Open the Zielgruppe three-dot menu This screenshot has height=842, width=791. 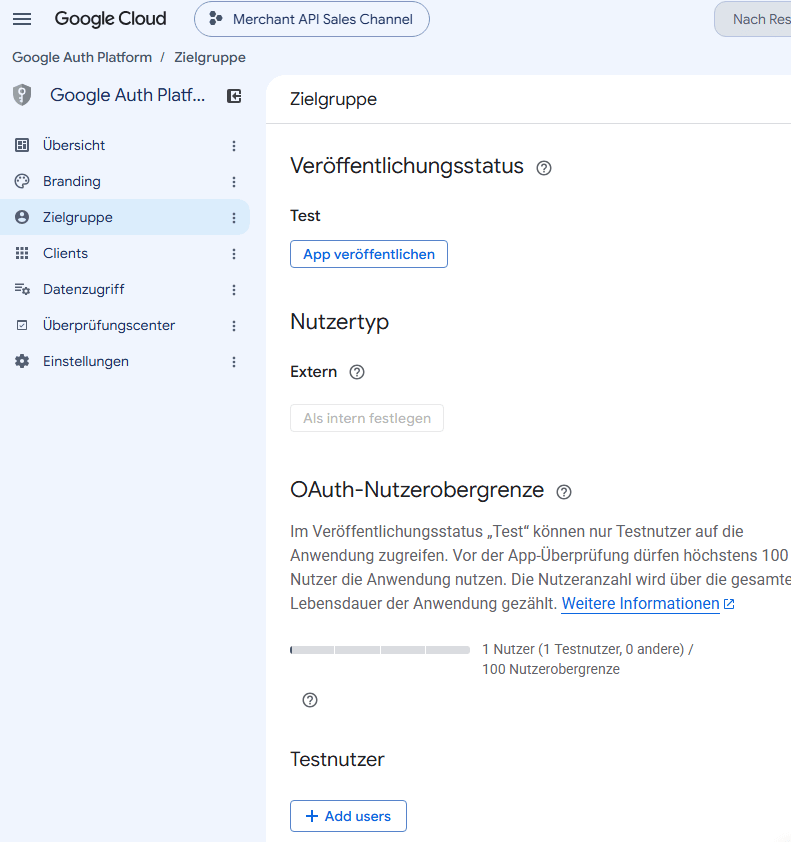coord(234,218)
